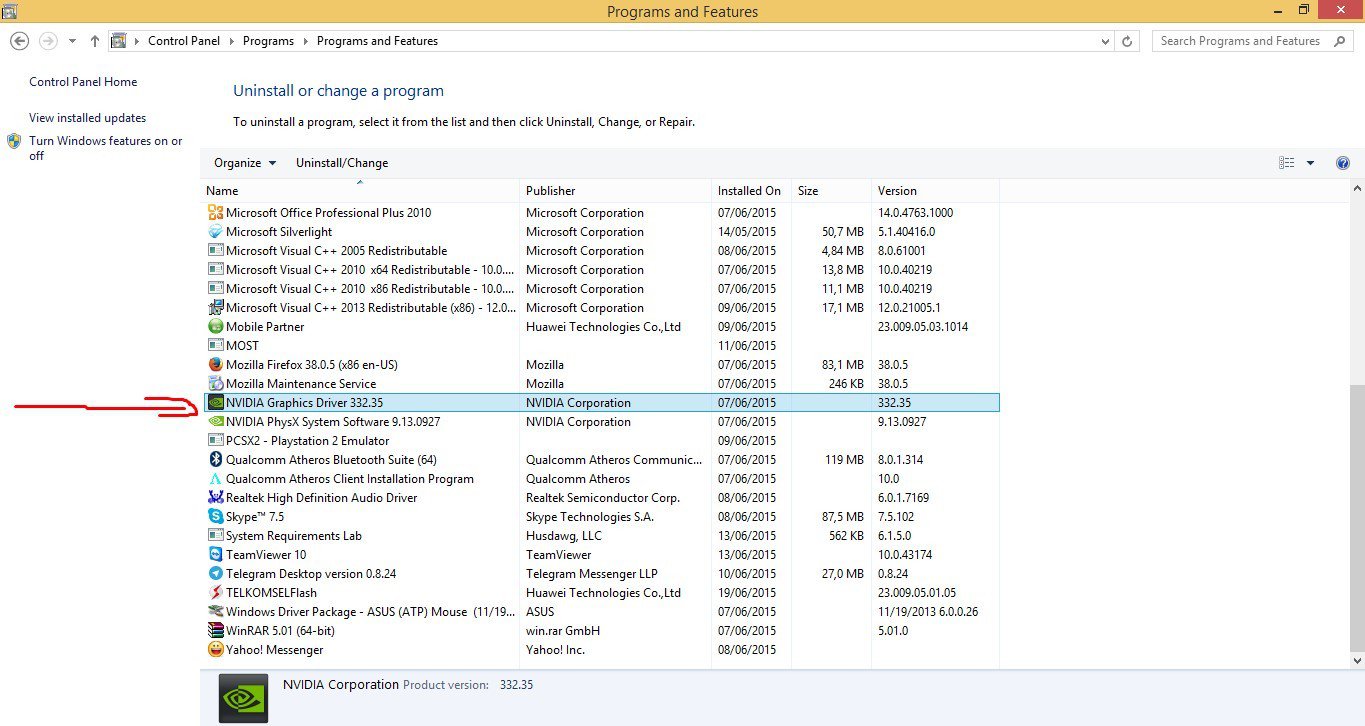Select the Yahoo! Messenger smiley icon
This screenshot has height=726, width=1365.
click(x=215, y=650)
